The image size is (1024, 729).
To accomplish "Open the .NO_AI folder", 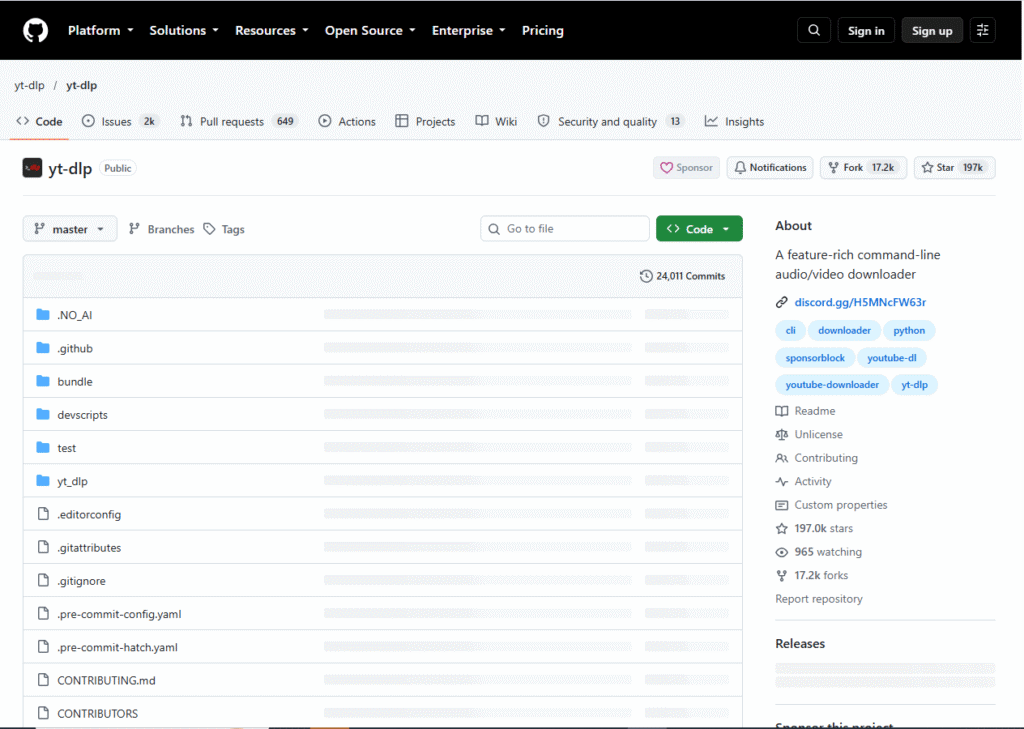I will click(x=74, y=315).
